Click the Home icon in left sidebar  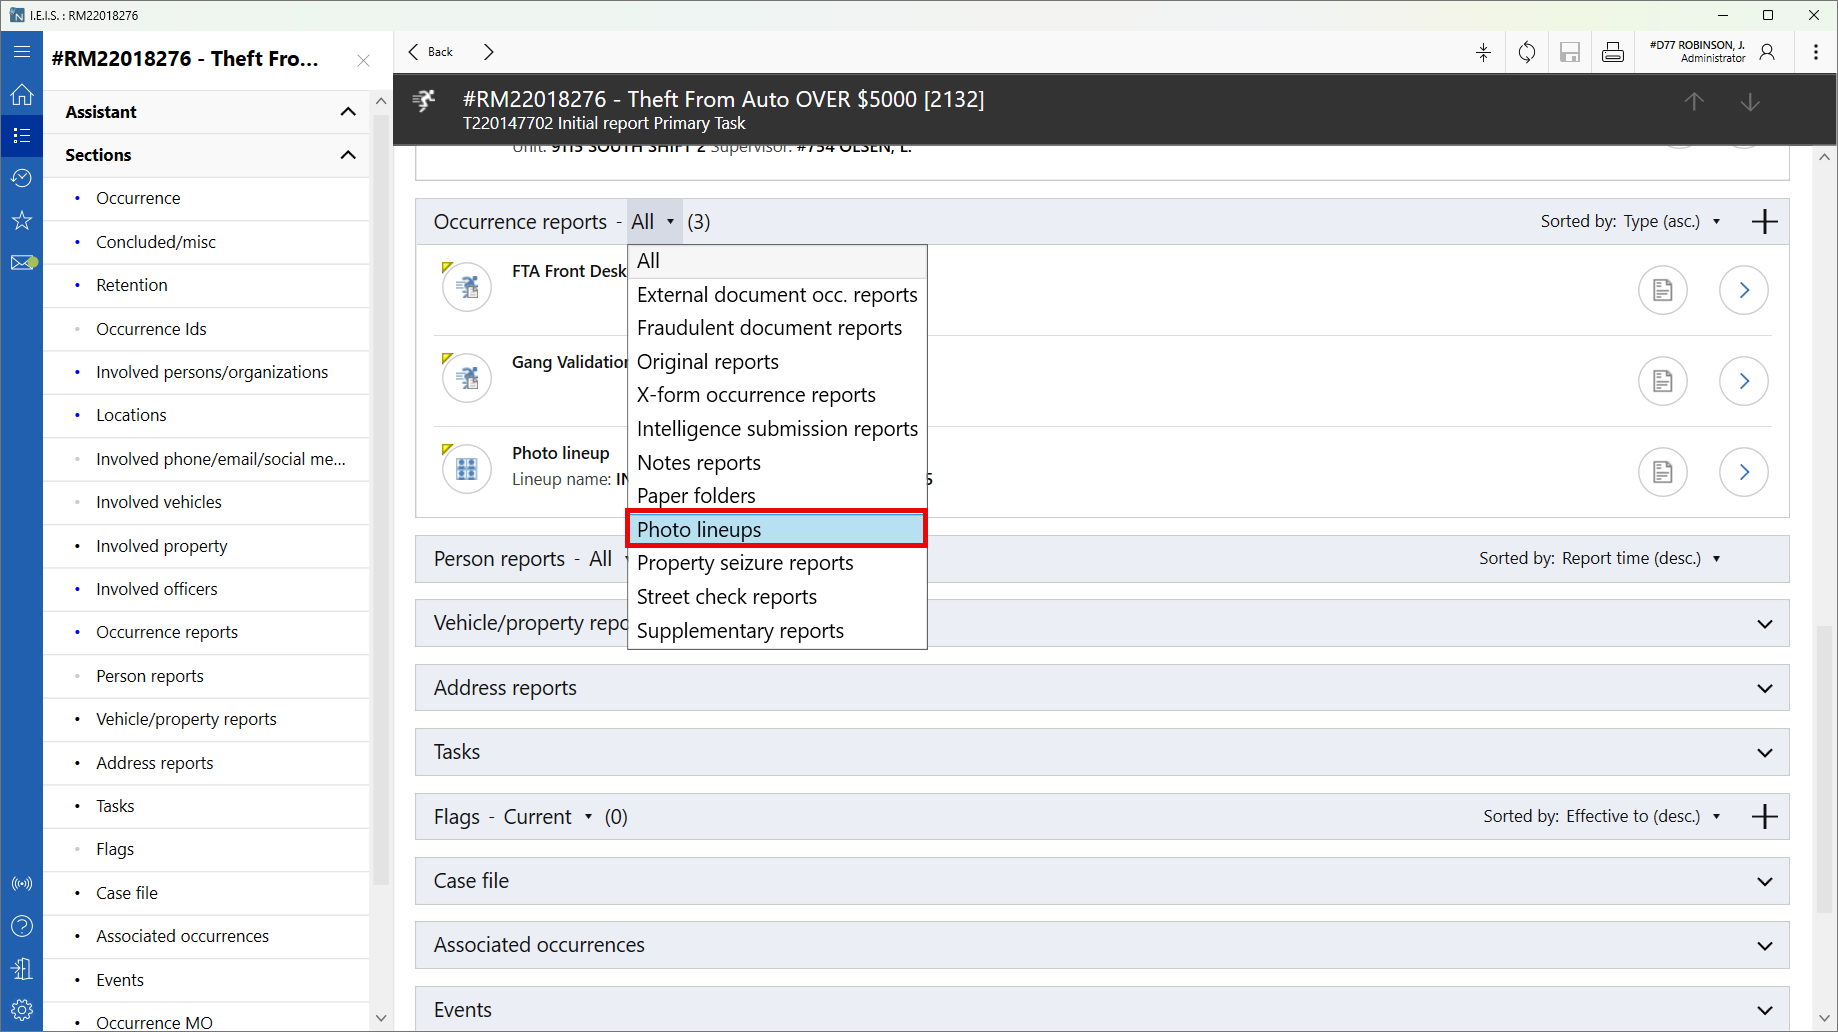(x=21, y=95)
